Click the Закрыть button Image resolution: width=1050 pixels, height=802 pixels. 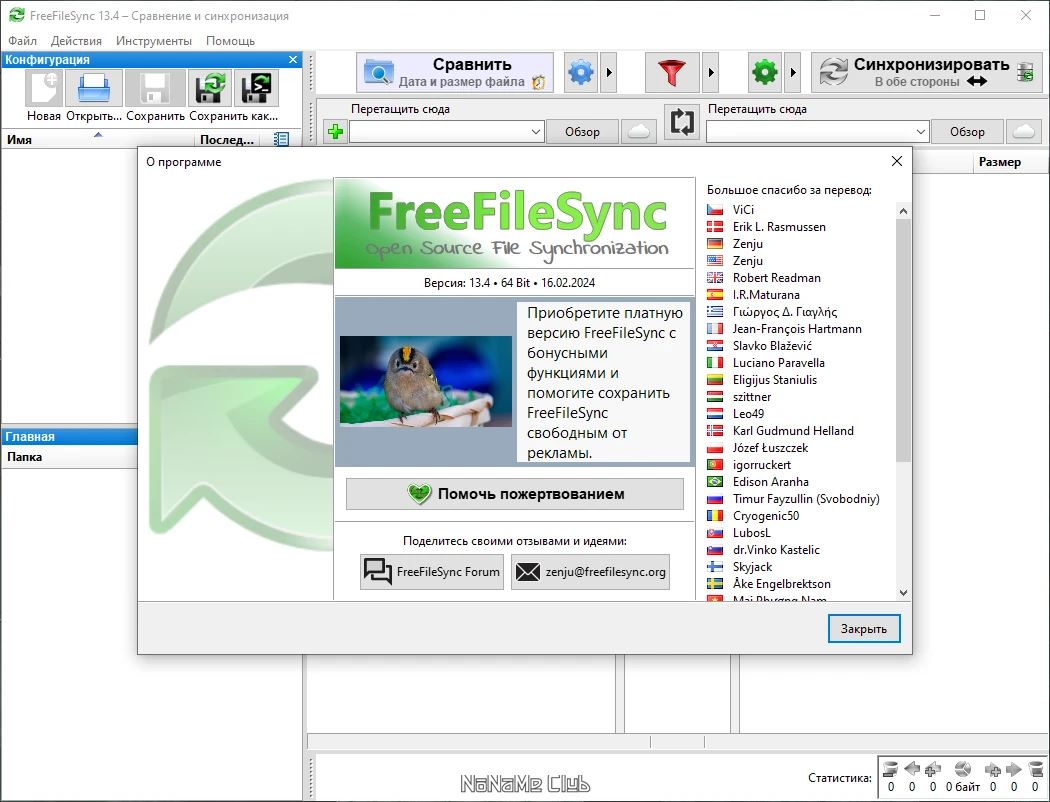click(864, 629)
